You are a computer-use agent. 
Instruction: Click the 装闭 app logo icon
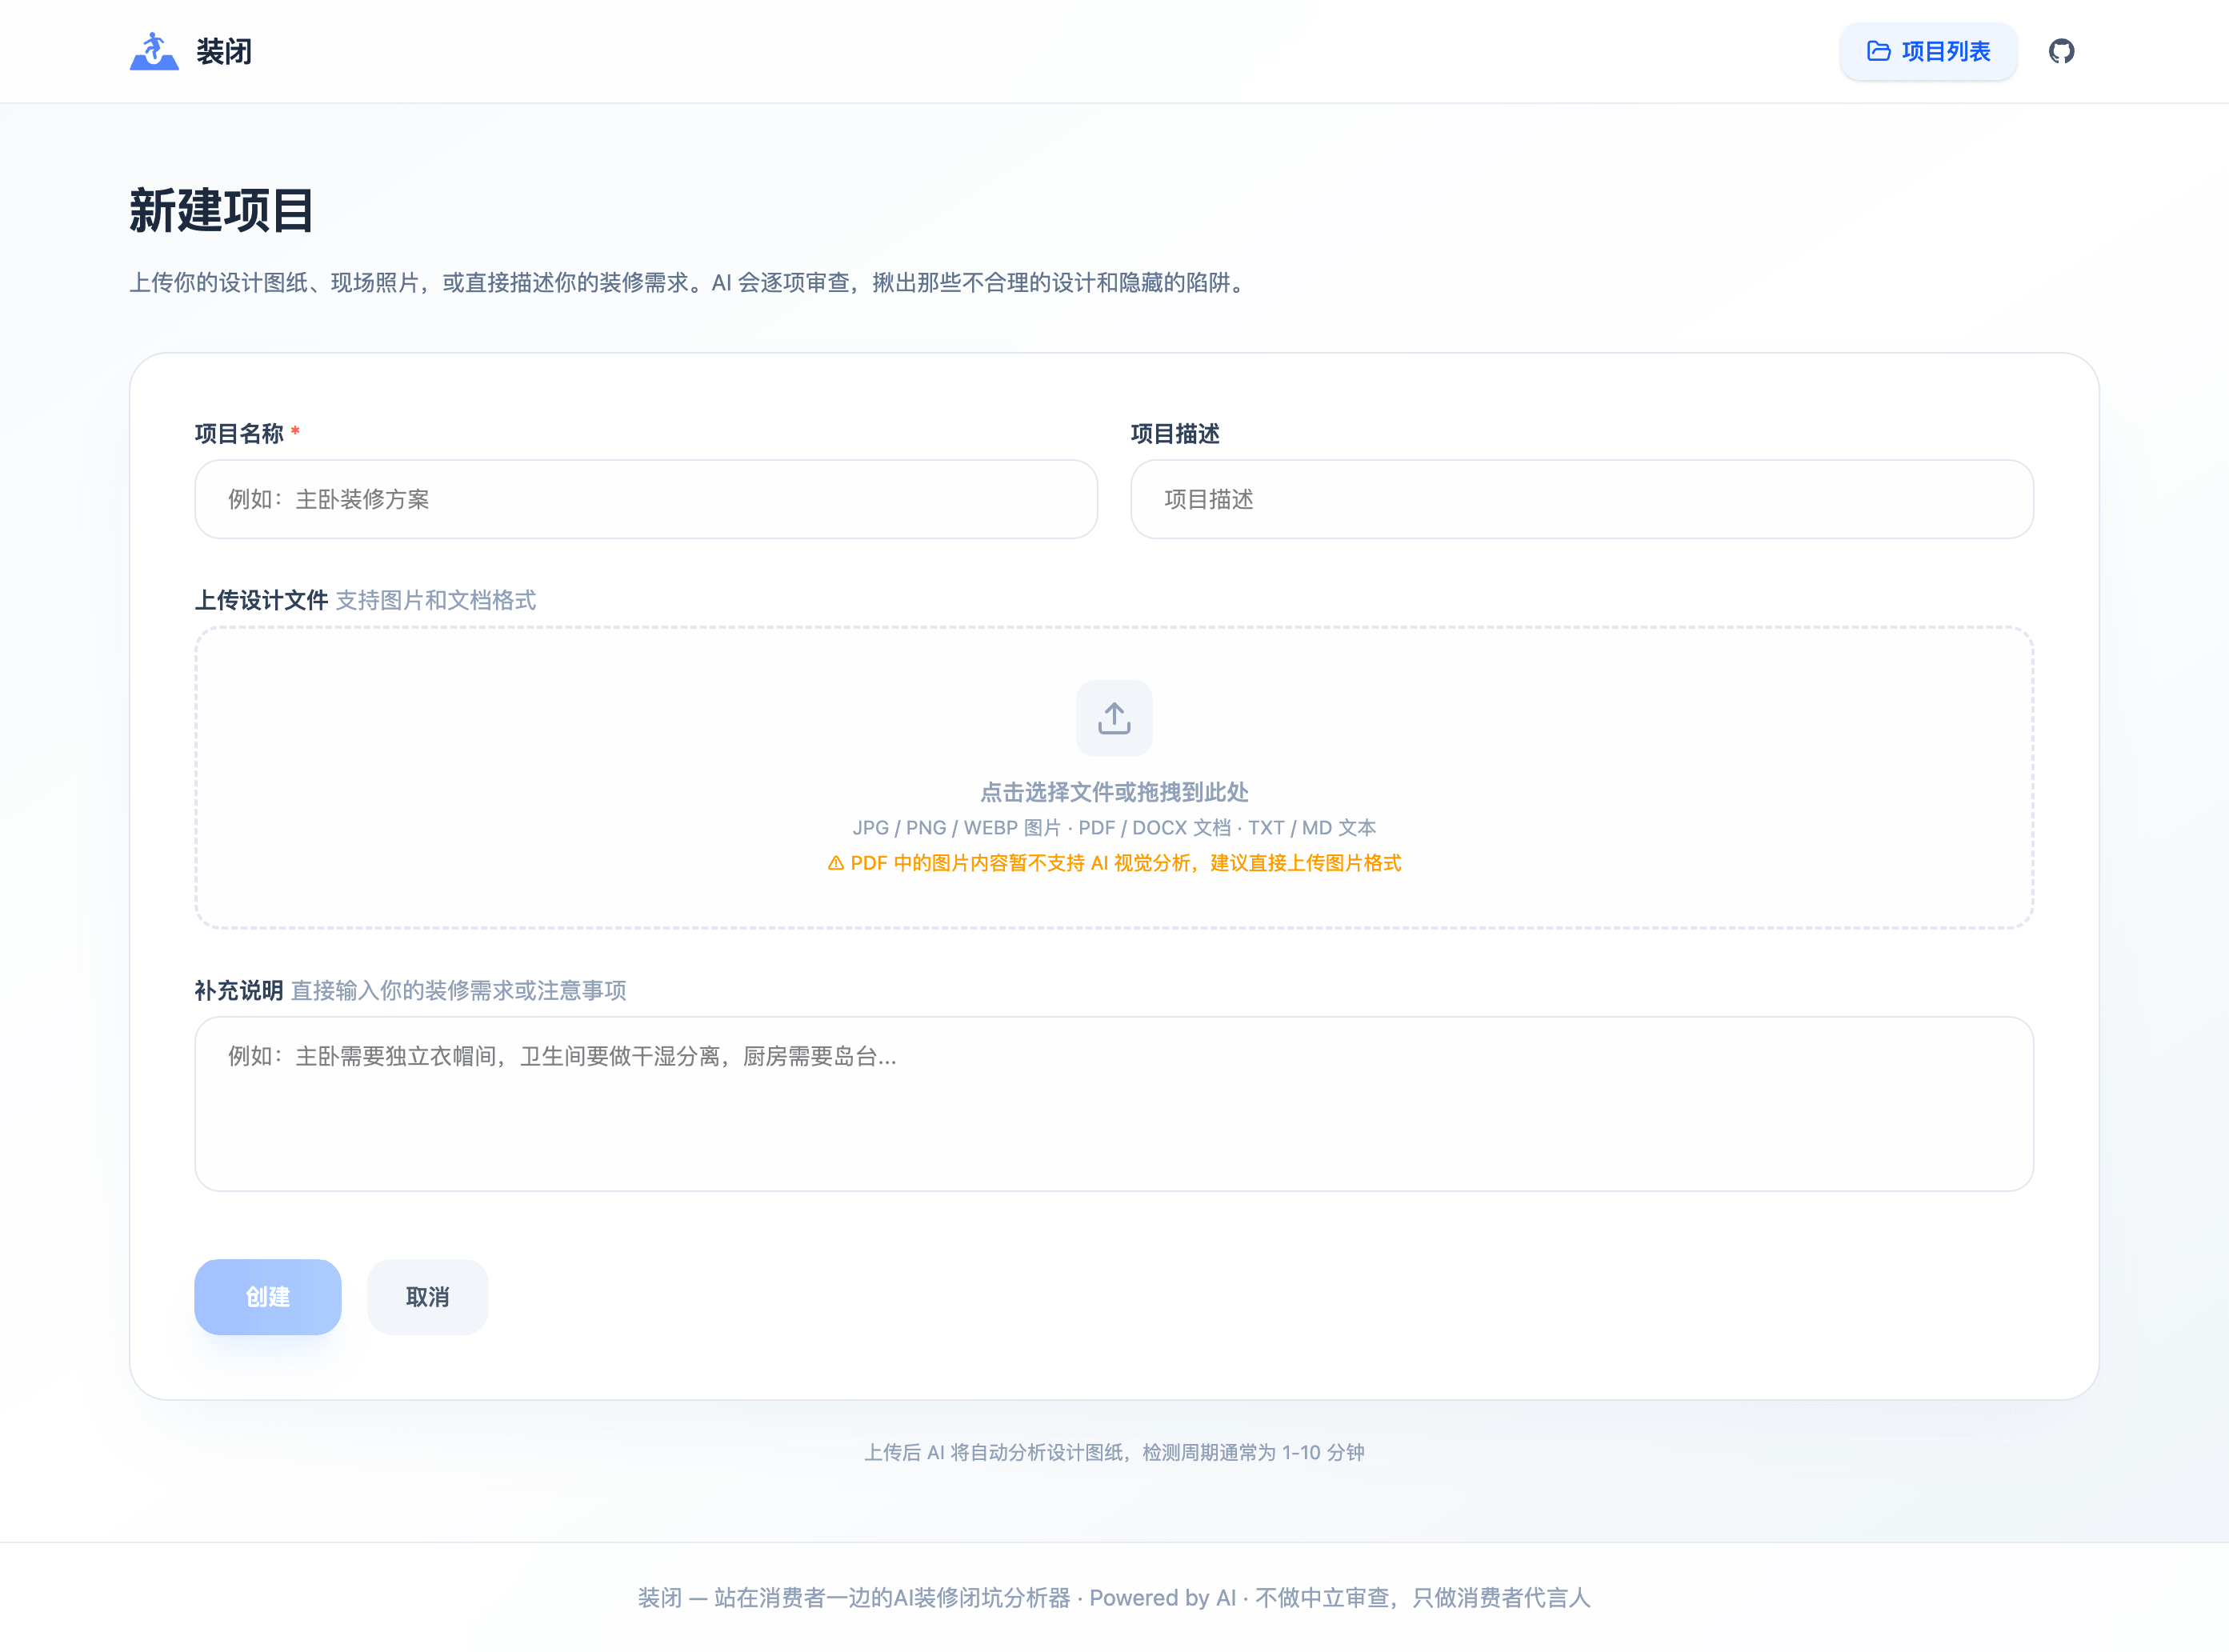pyautogui.click(x=154, y=51)
